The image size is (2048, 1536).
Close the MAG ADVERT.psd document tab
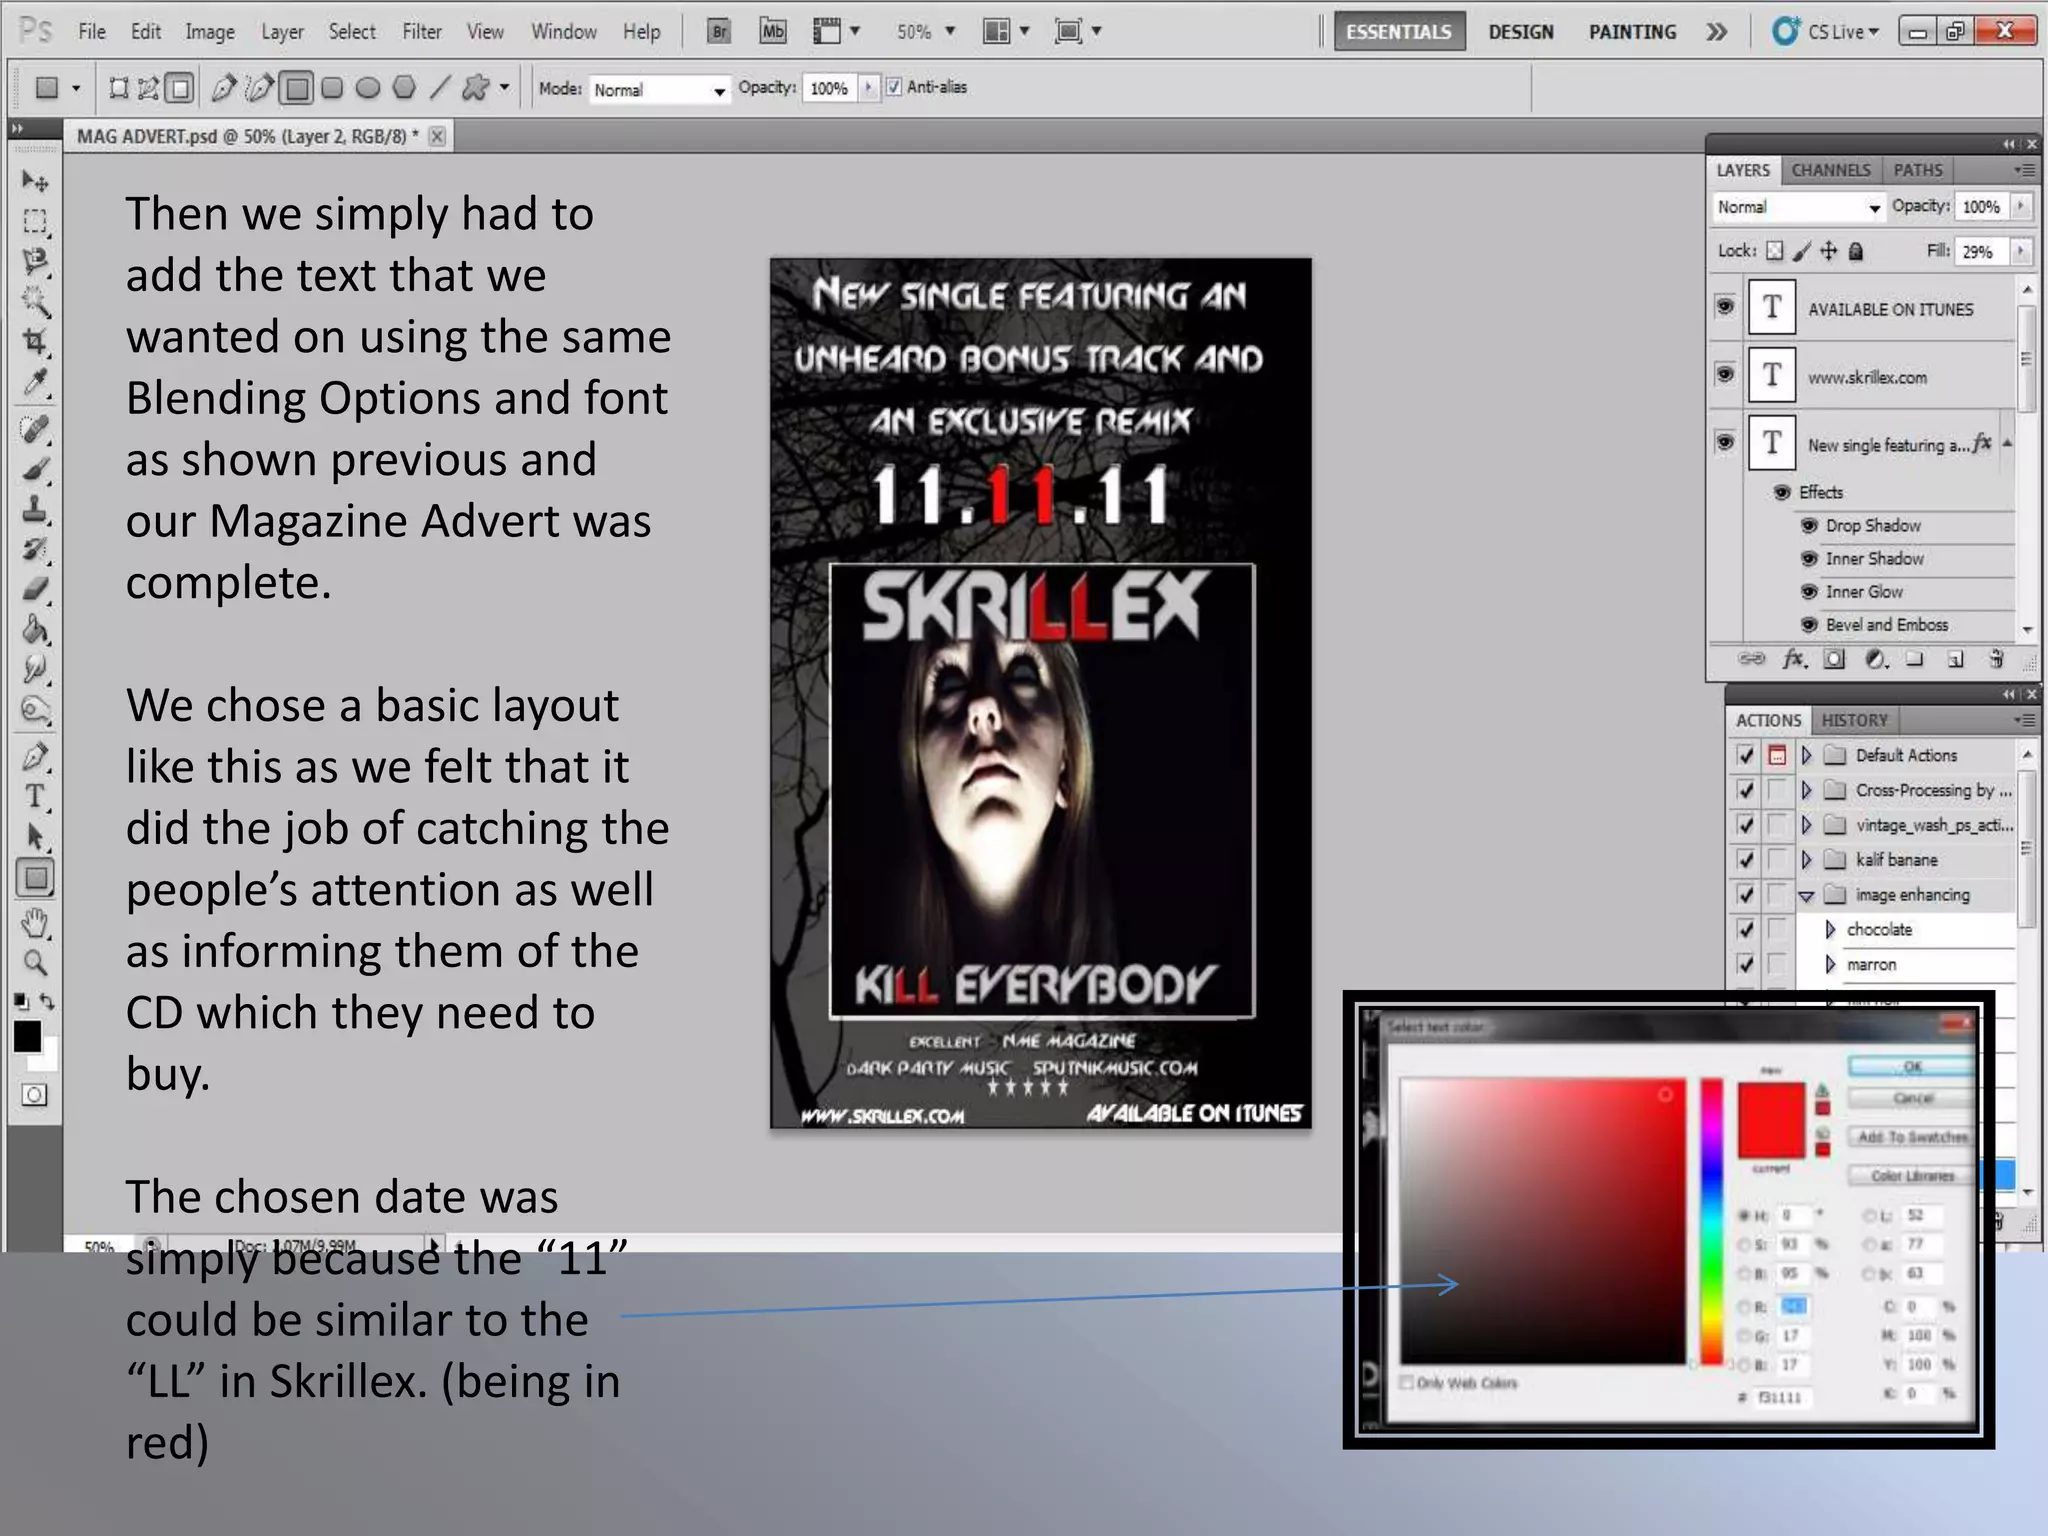(437, 136)
